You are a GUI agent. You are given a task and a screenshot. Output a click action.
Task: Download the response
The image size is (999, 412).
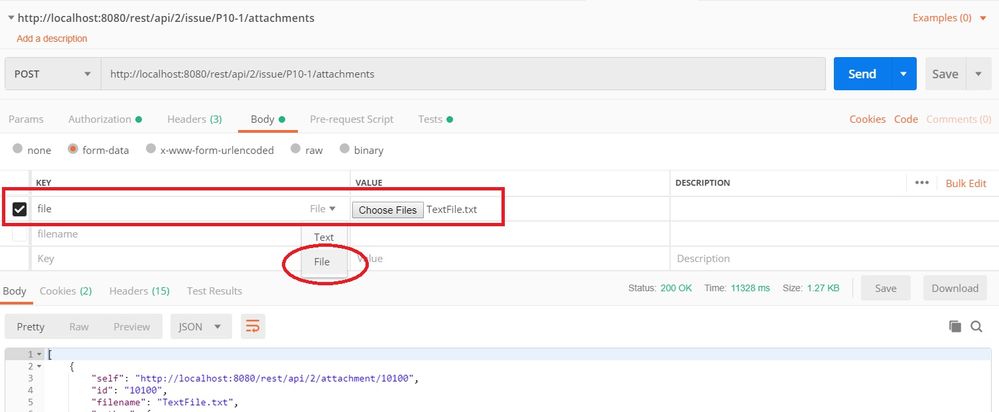click(x=955, y=288)
